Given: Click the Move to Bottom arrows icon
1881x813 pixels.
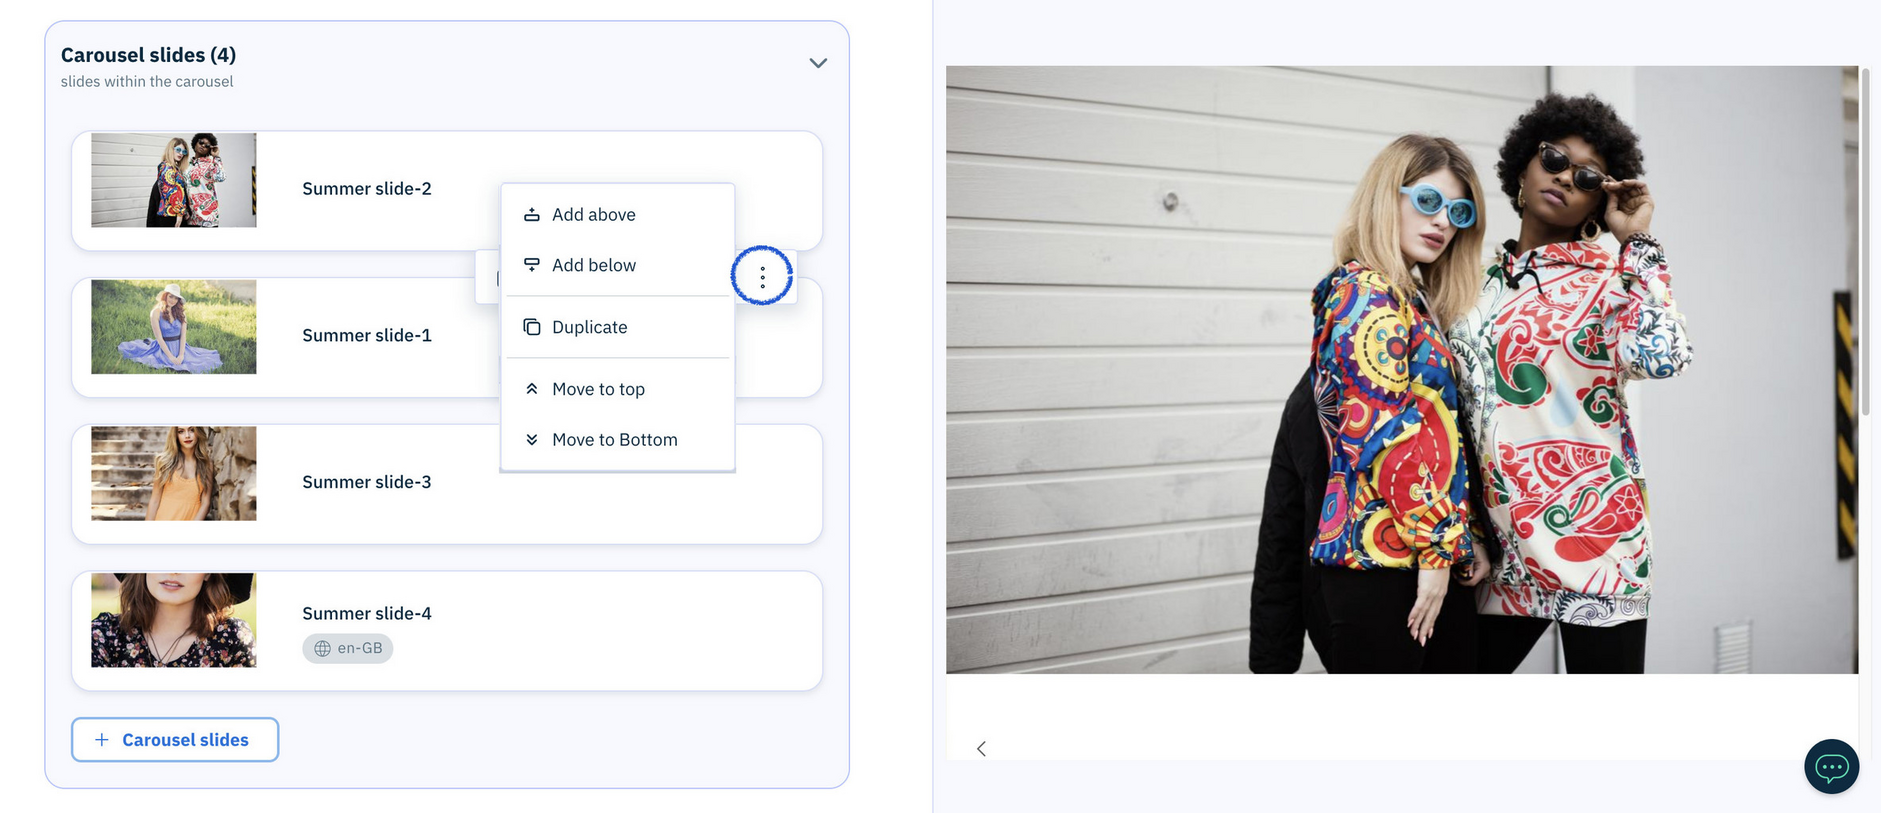Looking at the screenshot, I should pos(532,440).
